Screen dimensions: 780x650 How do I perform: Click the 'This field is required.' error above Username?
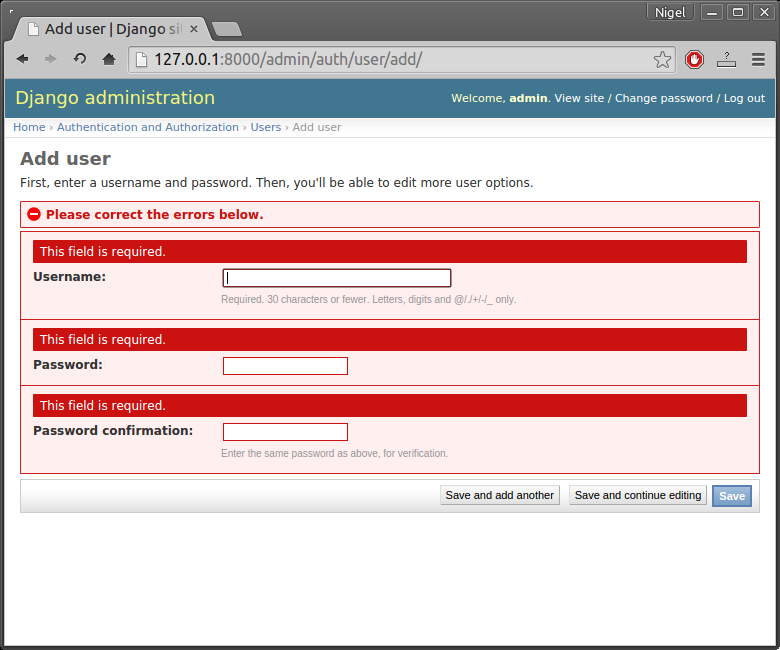(390, 252)
